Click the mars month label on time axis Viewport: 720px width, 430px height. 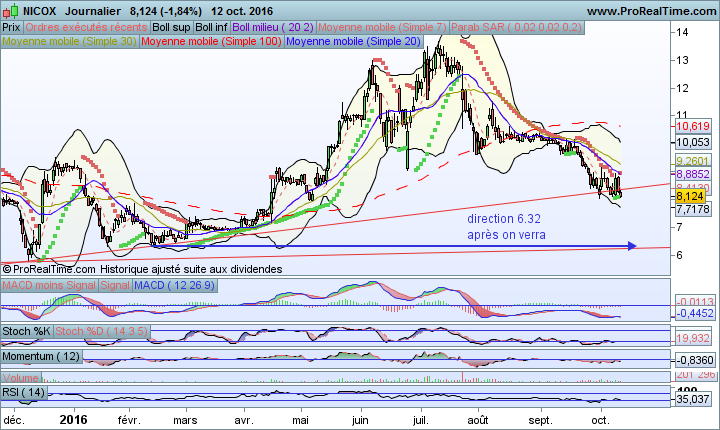[186, 420]
